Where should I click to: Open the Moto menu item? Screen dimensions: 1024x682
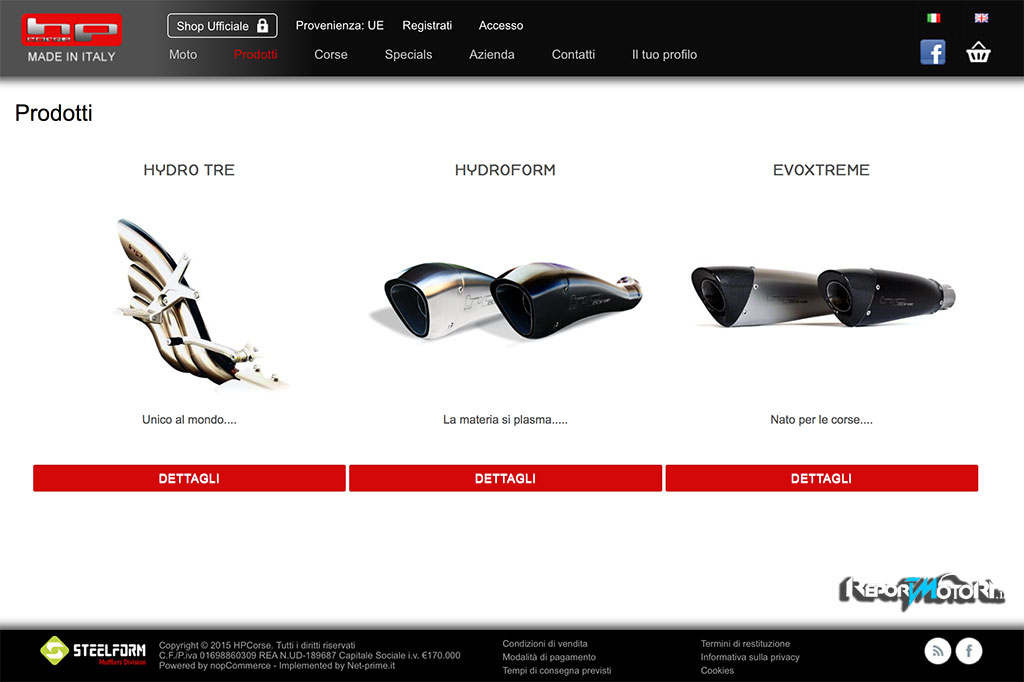pos(183,55)
